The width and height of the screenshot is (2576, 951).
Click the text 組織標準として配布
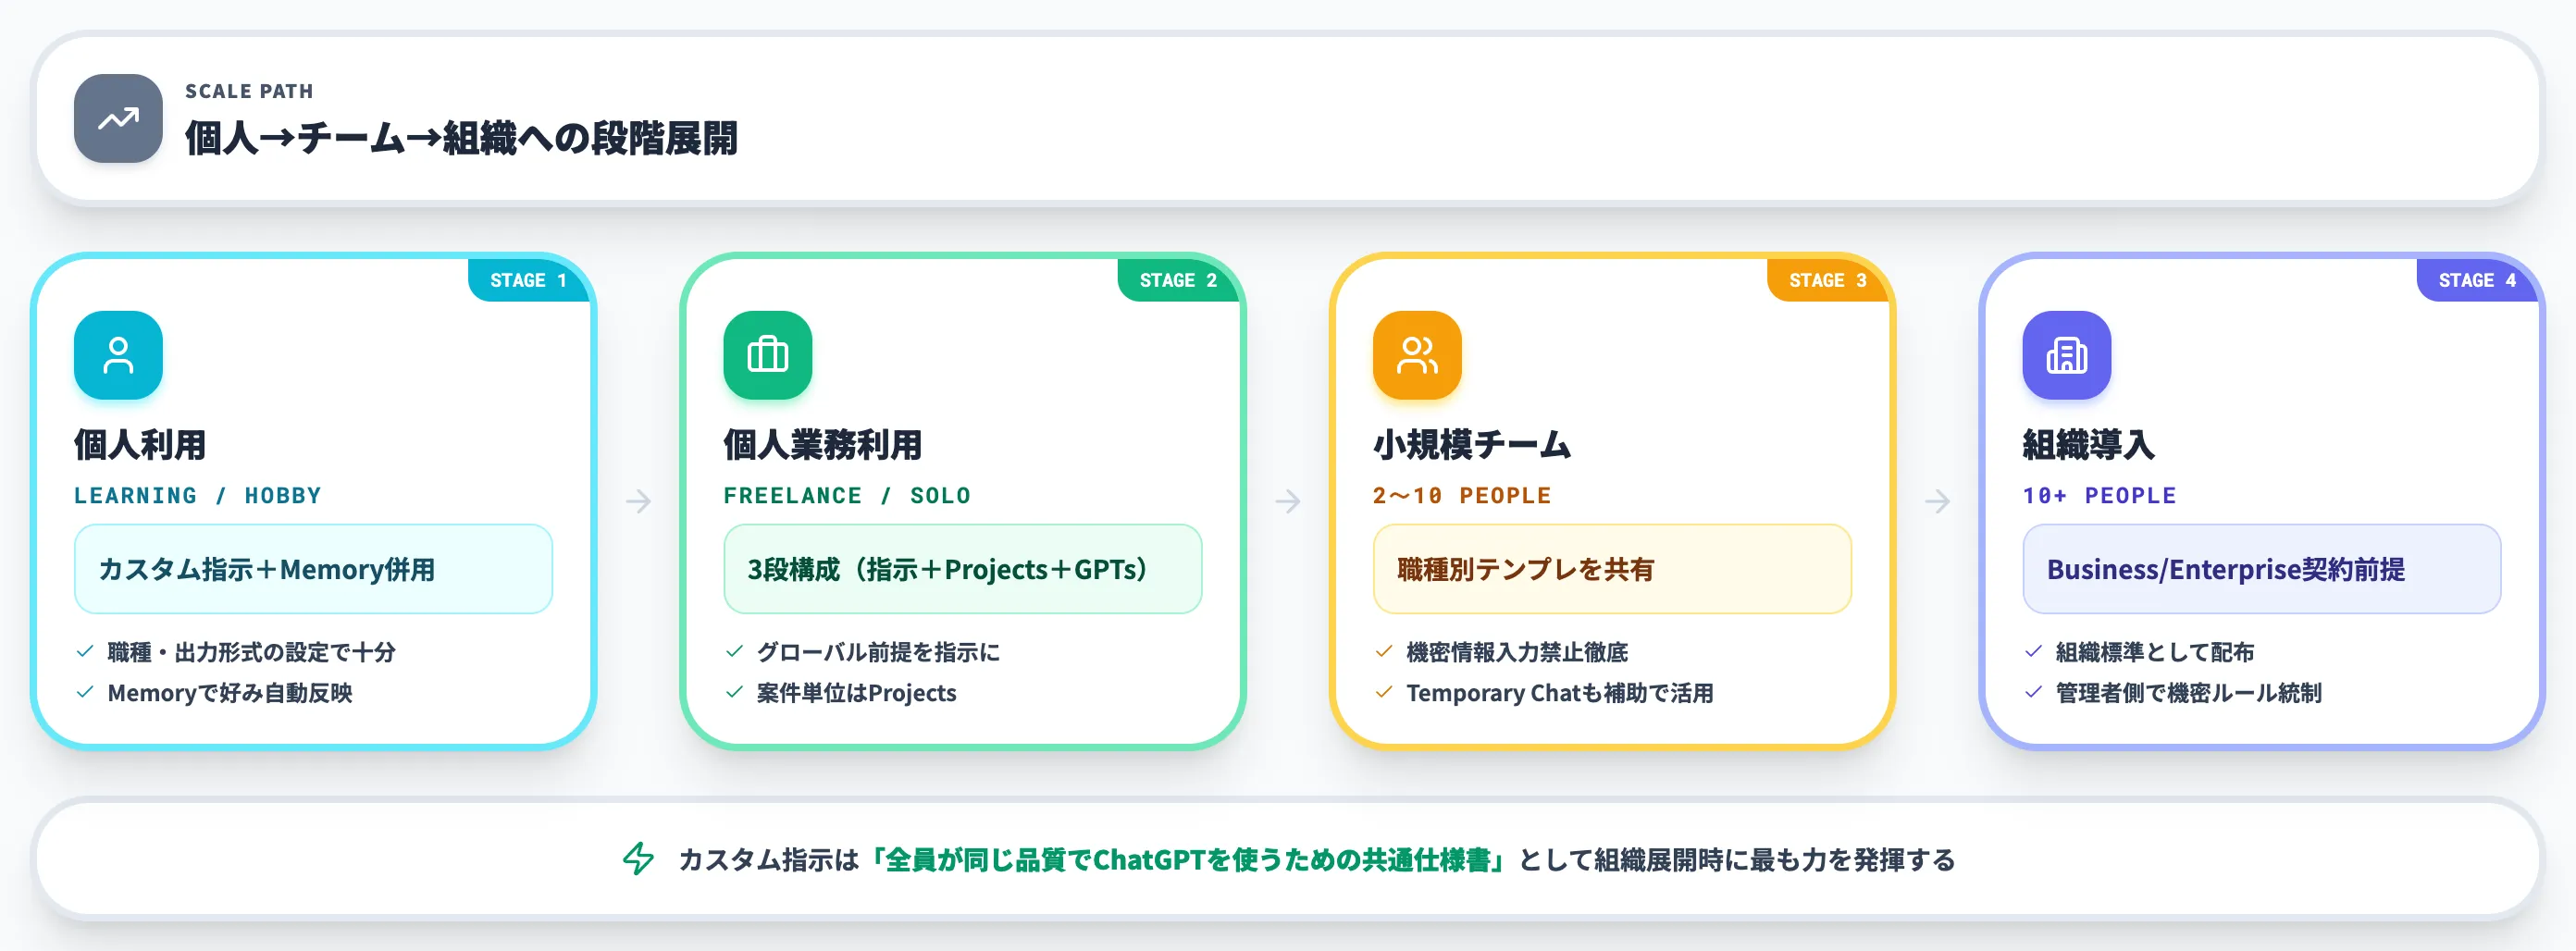pyautogui.click(x=2155, y=652)
